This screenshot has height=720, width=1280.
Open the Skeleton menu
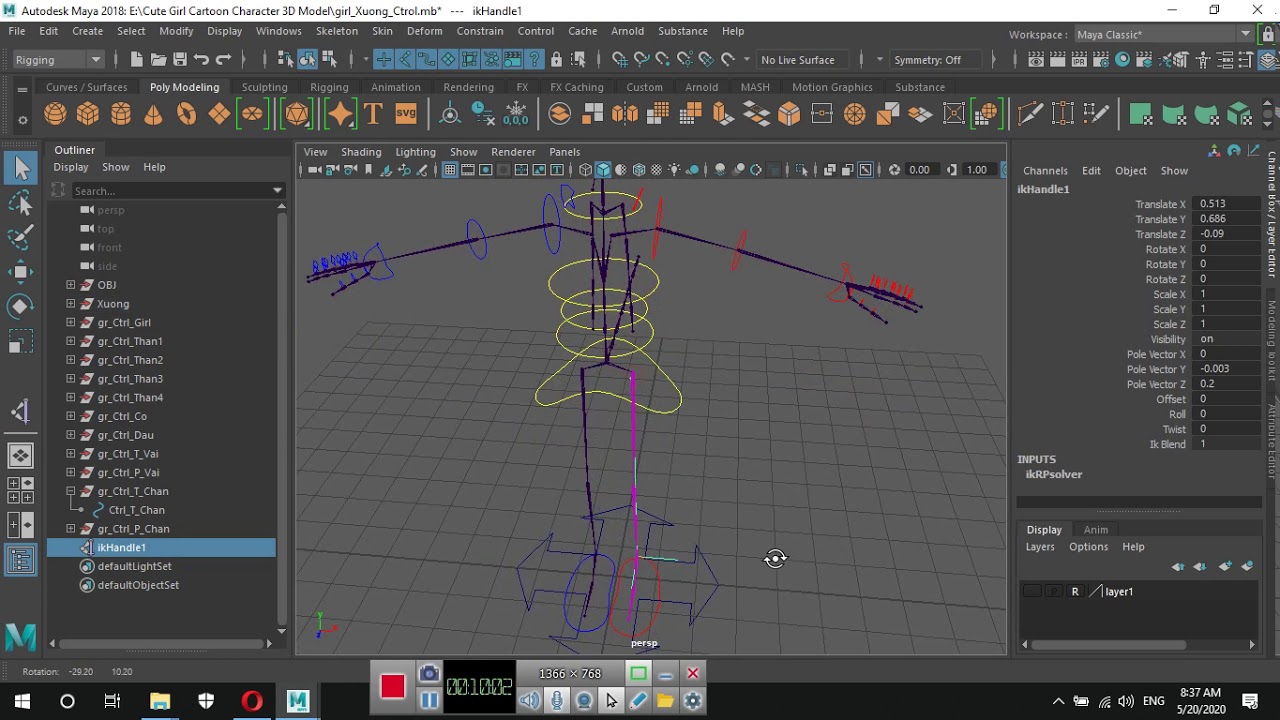pos(337,31)
